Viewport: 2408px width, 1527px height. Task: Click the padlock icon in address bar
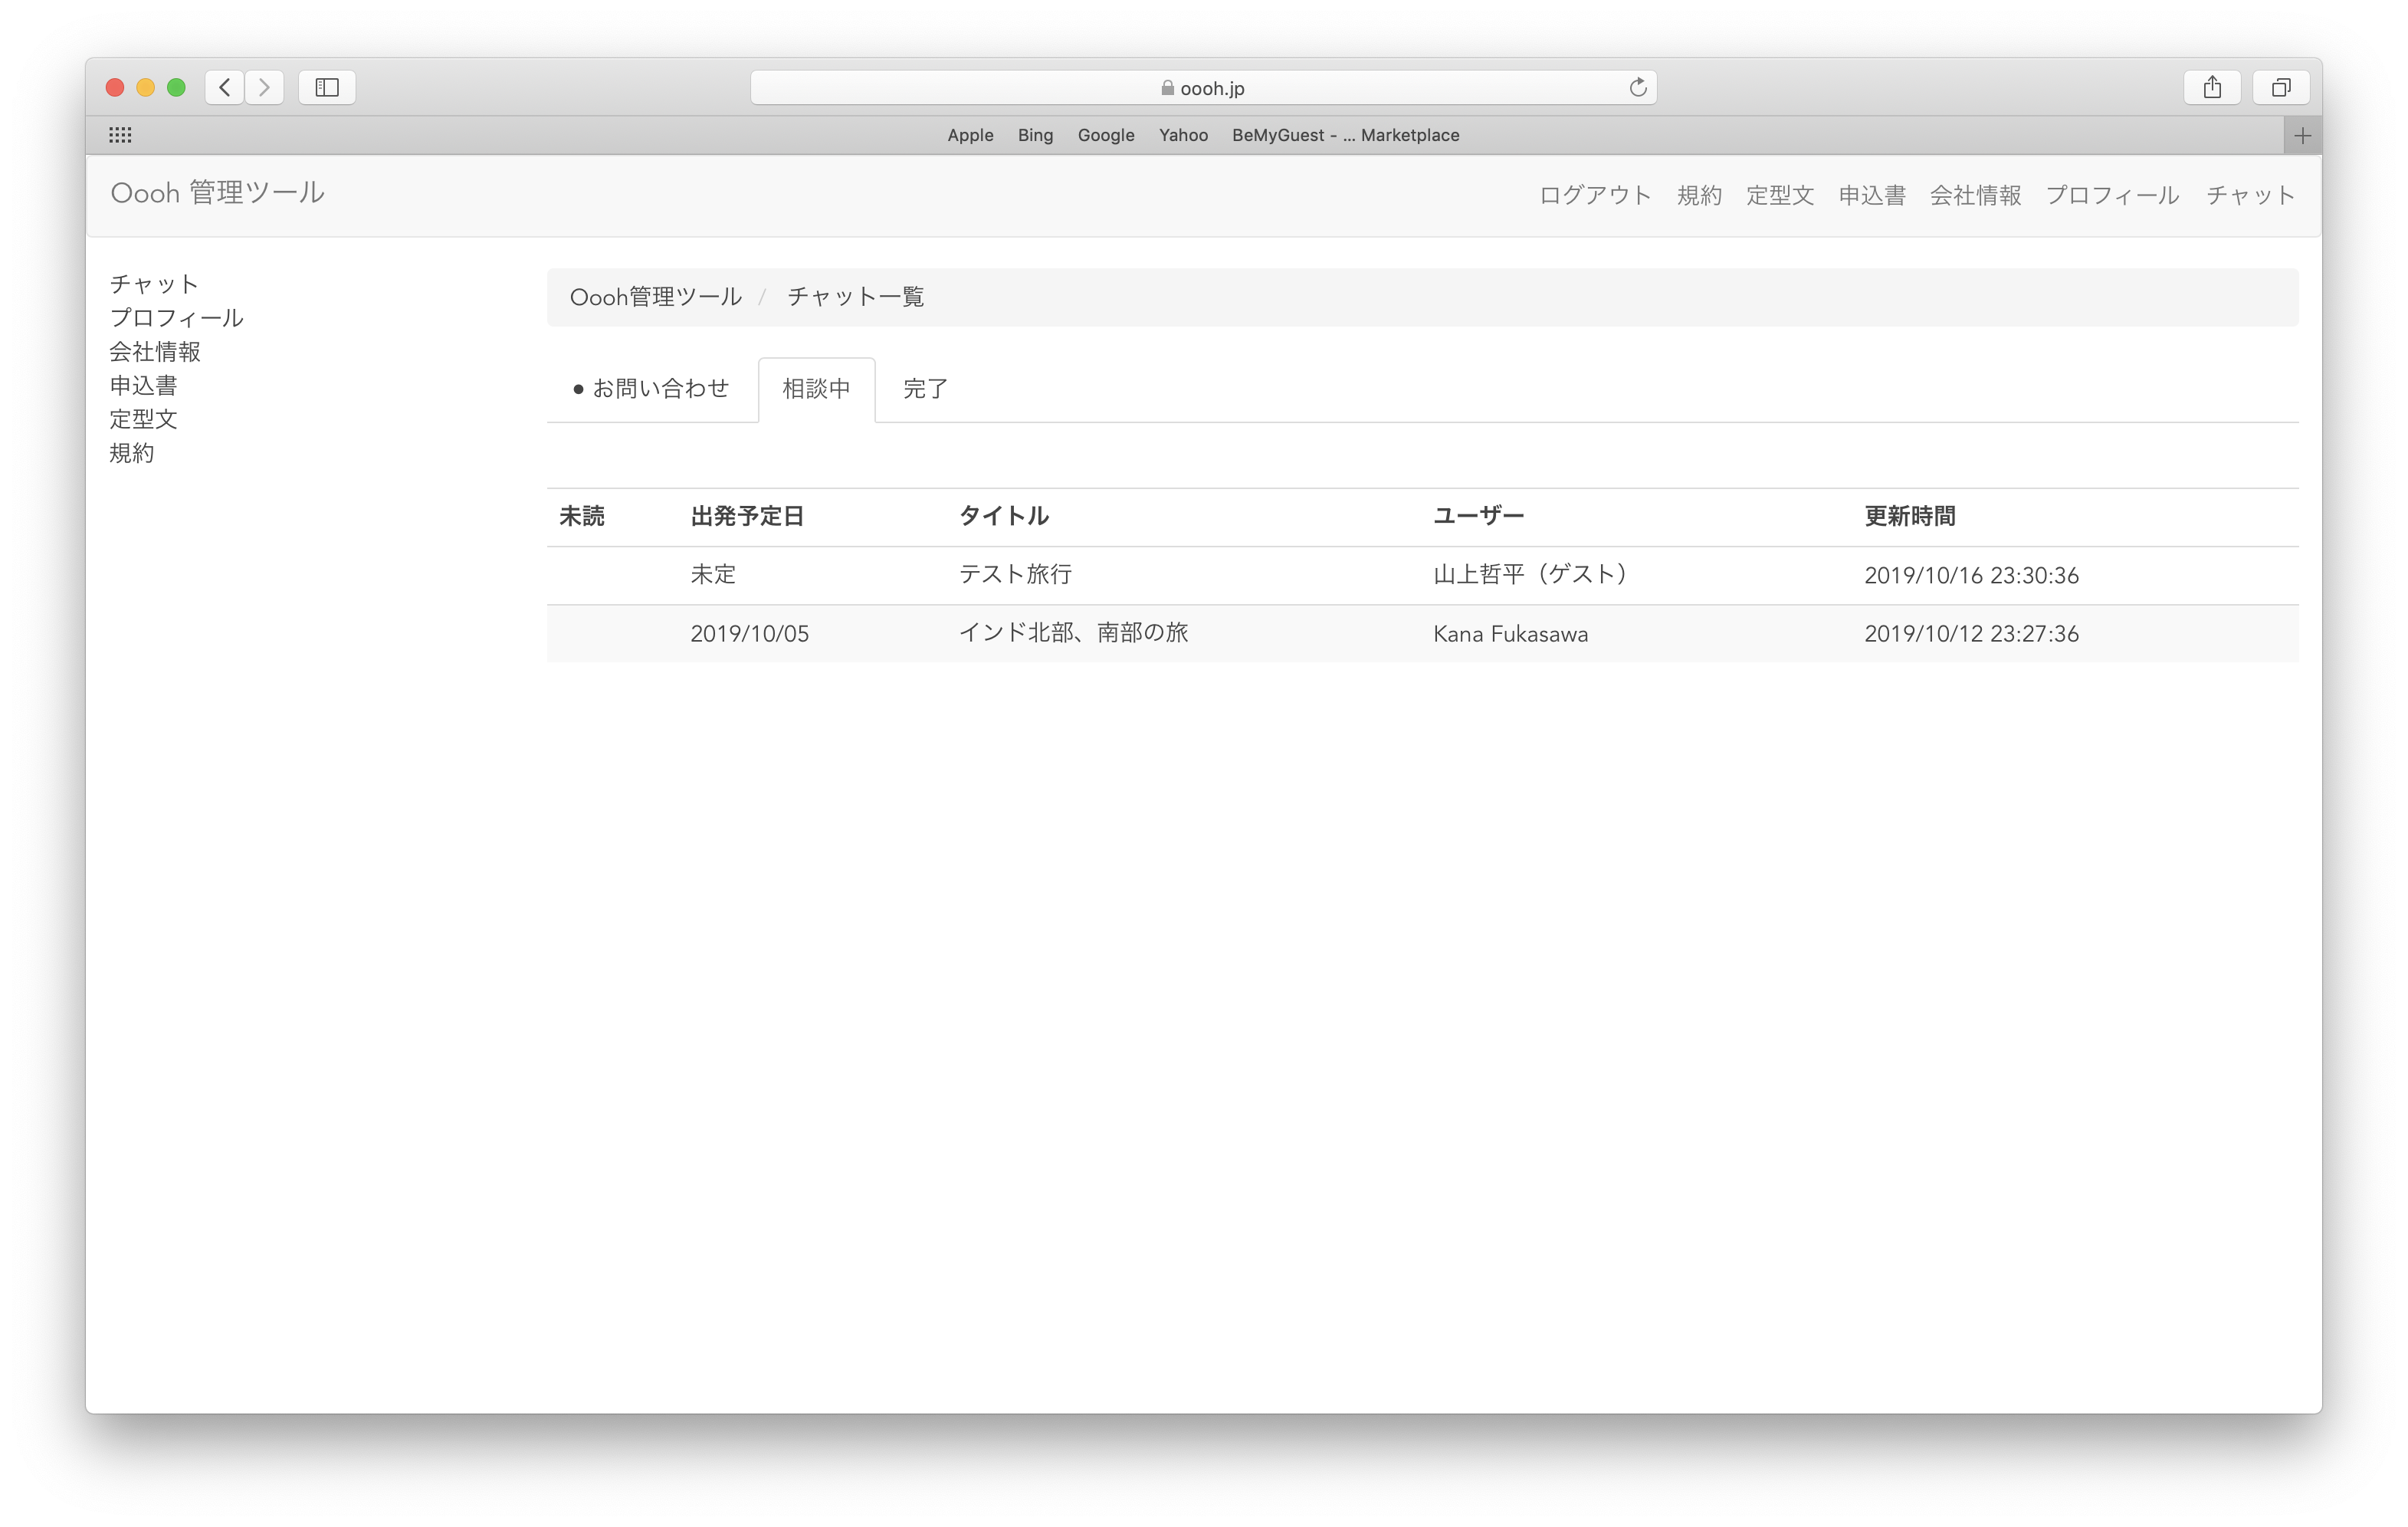1167,88
